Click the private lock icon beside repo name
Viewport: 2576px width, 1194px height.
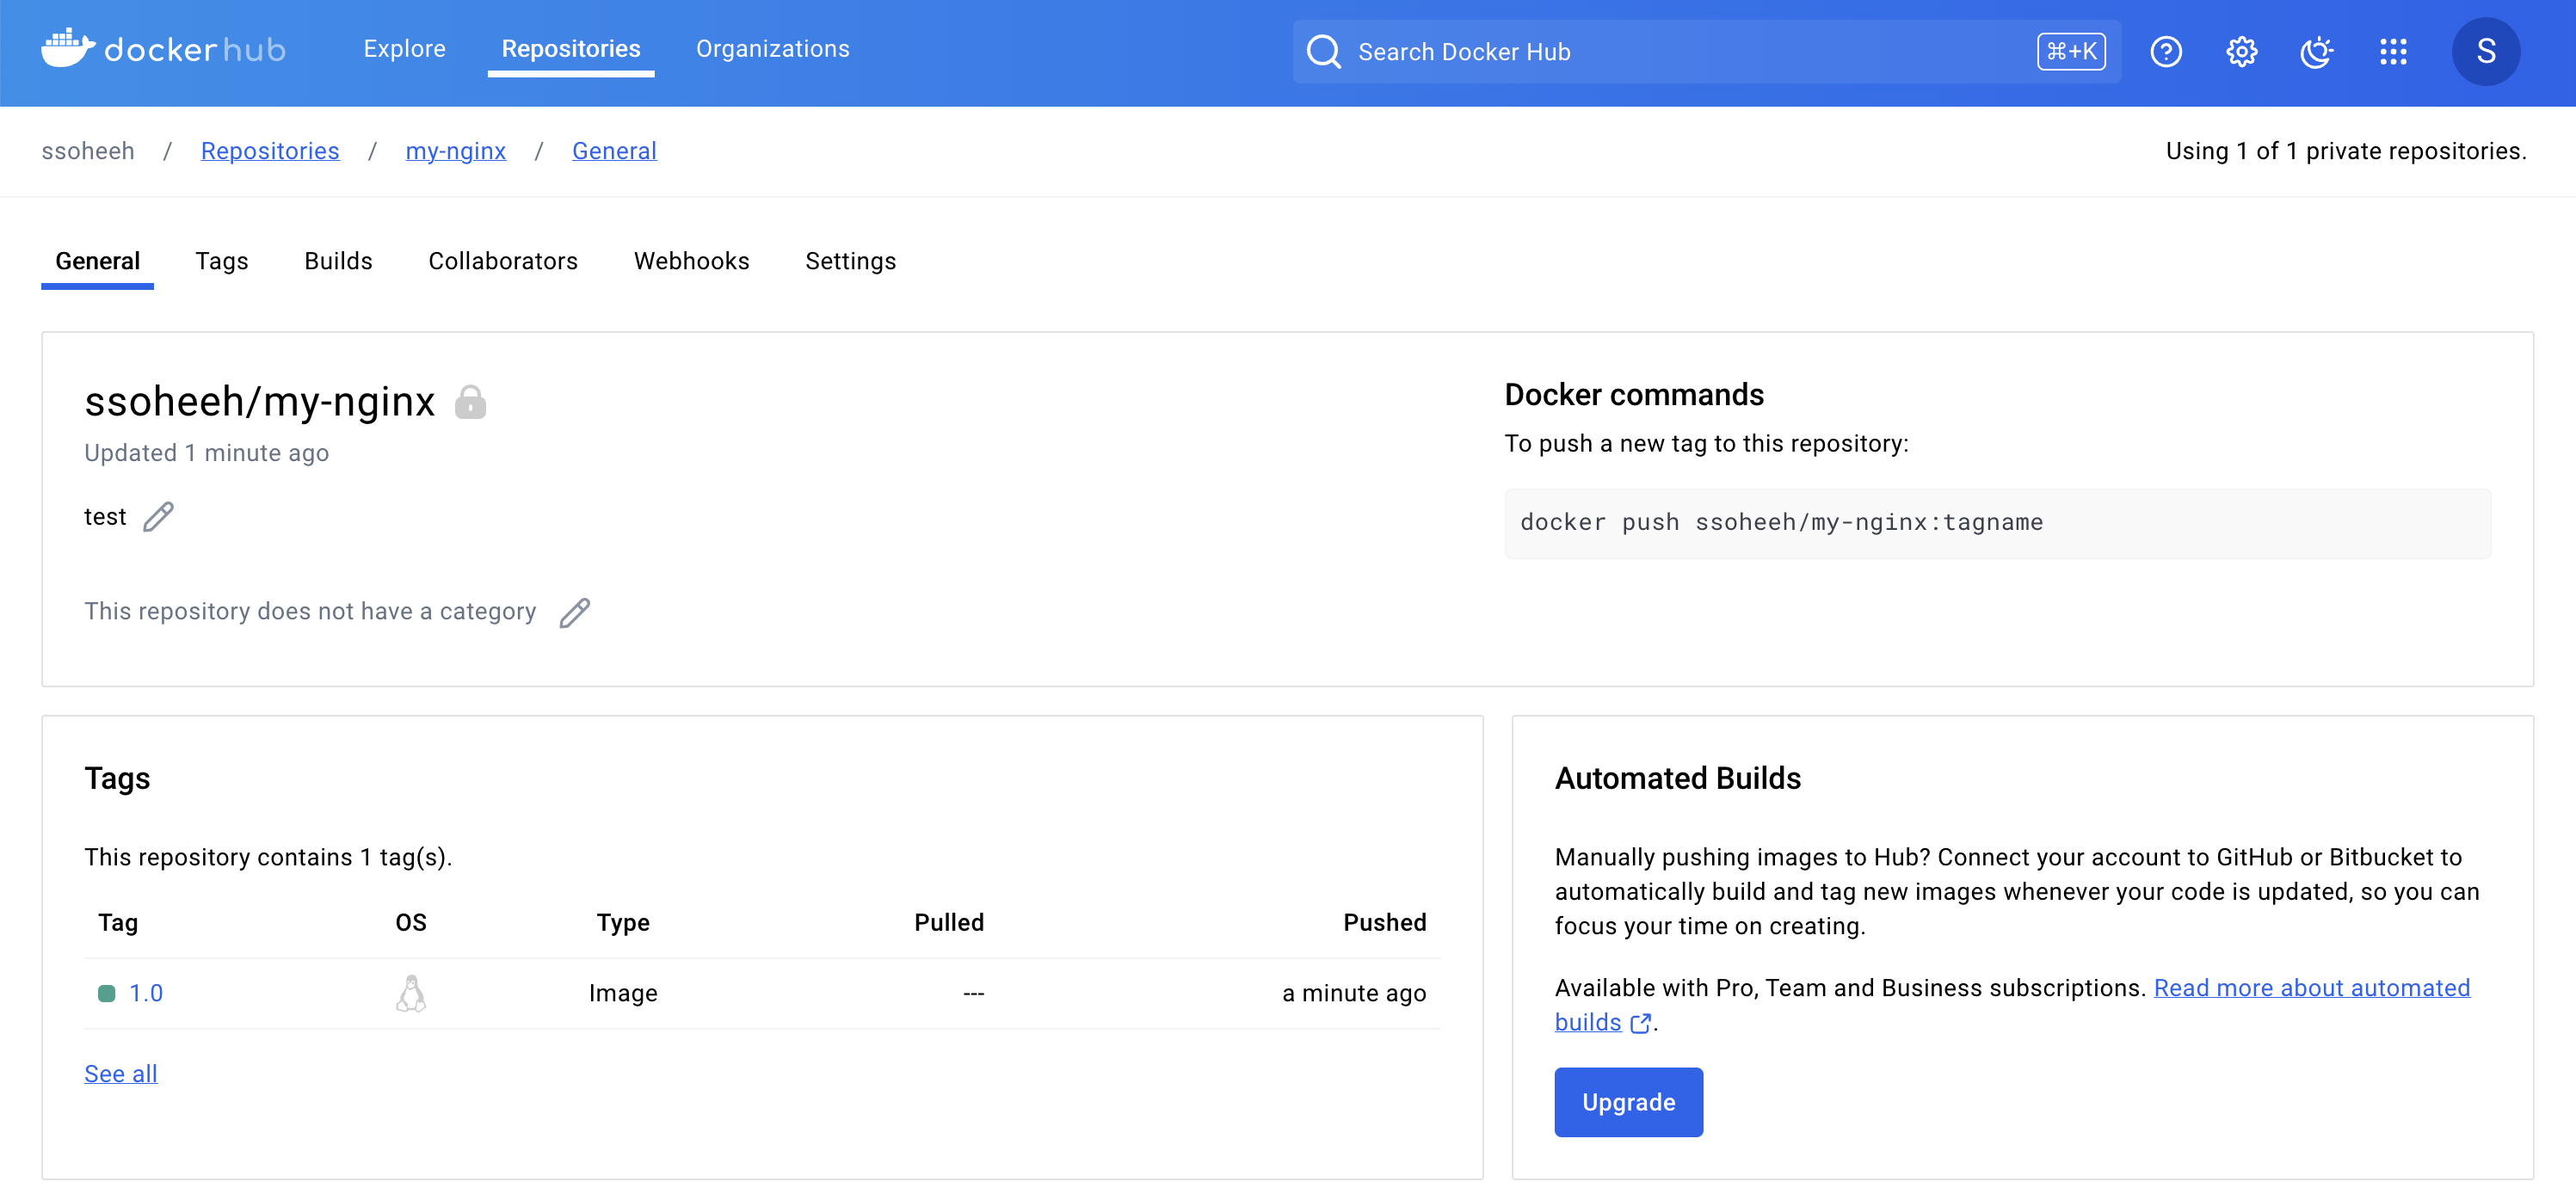(x=470, y=402)
